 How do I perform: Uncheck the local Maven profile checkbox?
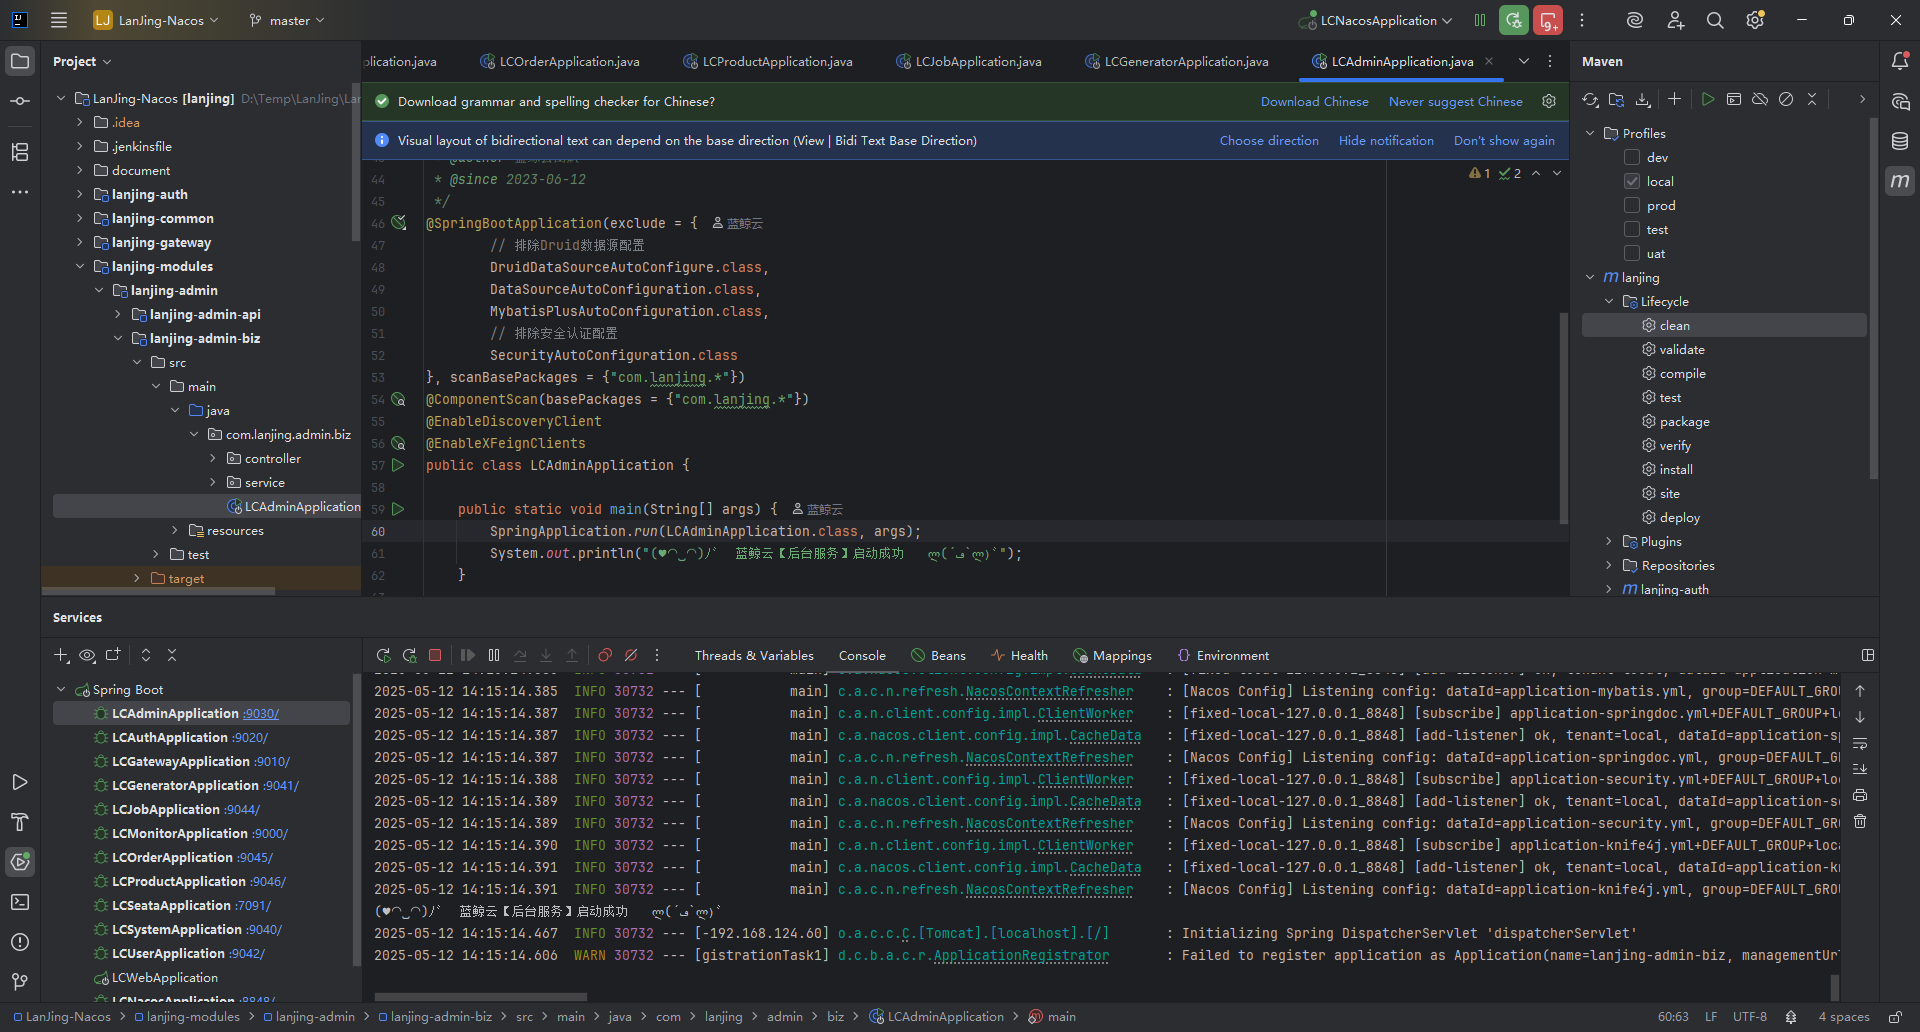click(1632, 181)
